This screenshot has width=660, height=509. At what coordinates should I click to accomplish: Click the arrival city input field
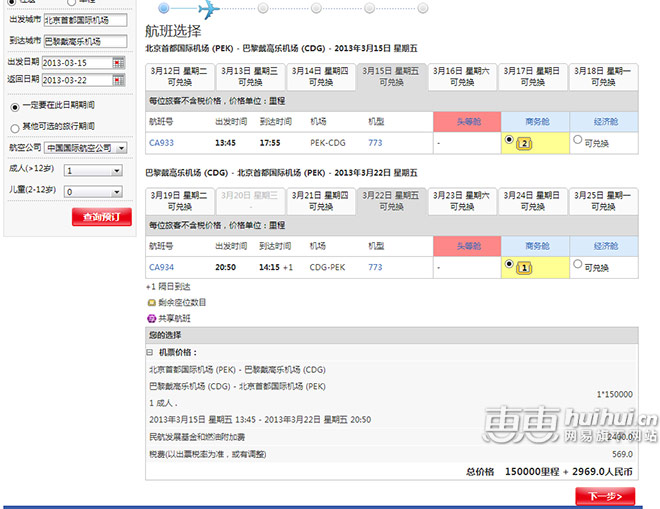[x=85, y=41]
